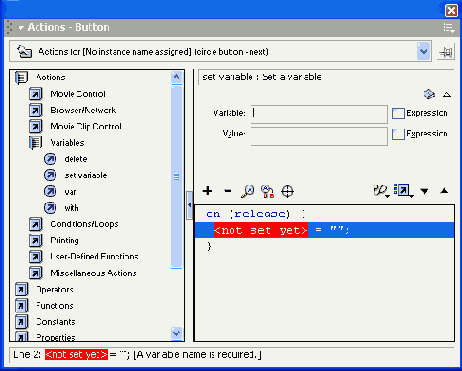Viewport: 462px width, 371px height.
Task: Open the debug options icon
Action: [x=381, y=191]
